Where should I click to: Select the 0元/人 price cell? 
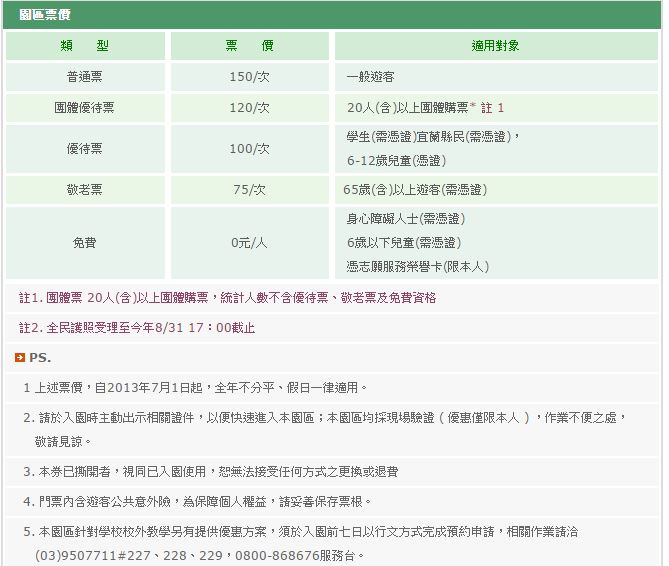coord(249,242)
